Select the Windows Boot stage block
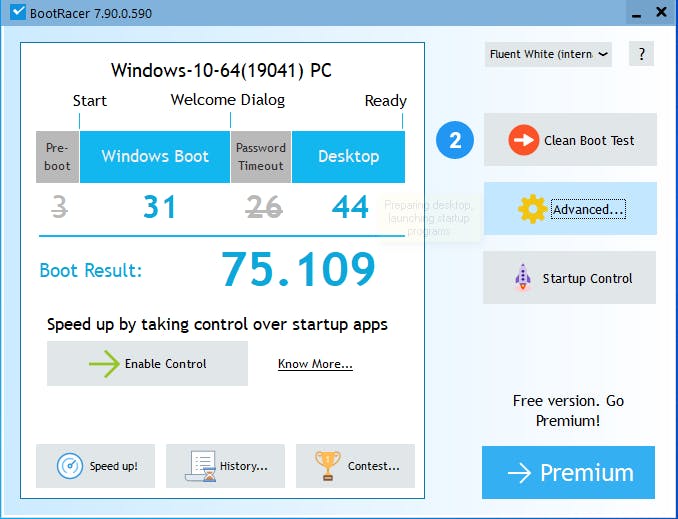The height and width of the screenshot is (519, 678). [x=155, y=157]
